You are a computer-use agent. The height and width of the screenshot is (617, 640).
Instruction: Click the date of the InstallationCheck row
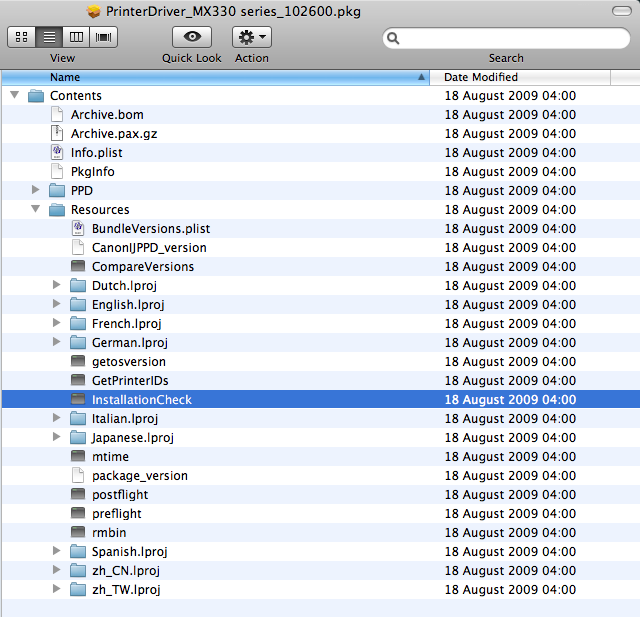tap(510, 399)
